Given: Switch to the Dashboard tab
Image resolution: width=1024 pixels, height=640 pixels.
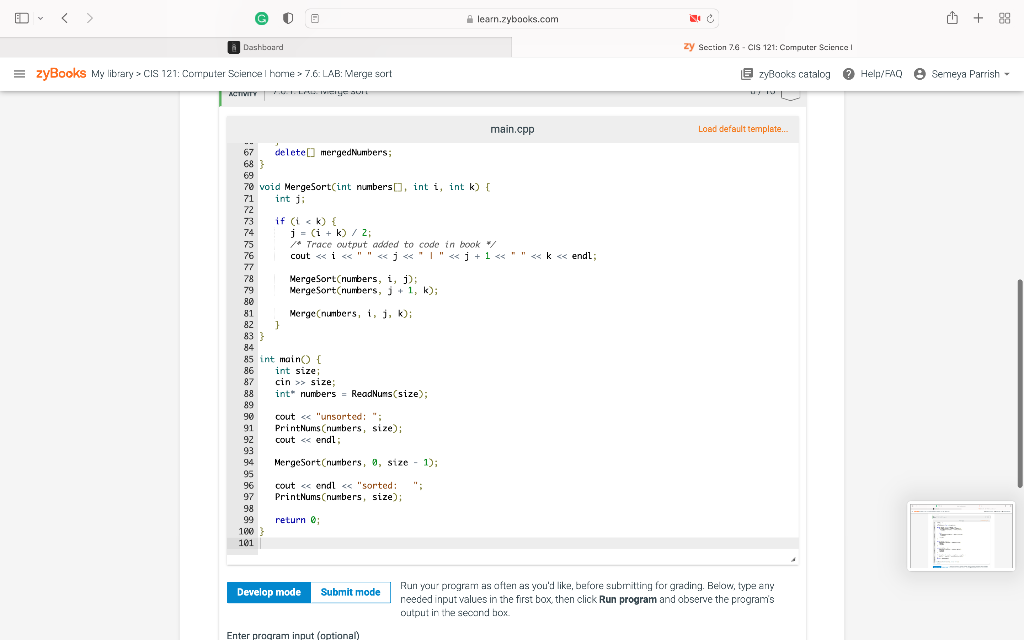Looking at the screenshot, I should (260, 46).
